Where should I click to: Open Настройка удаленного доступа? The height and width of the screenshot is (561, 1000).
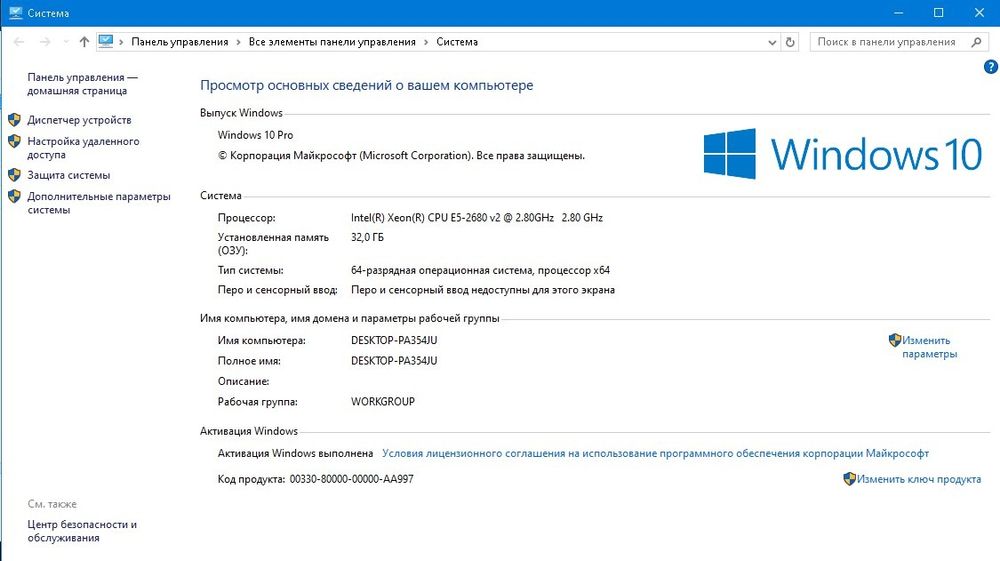[x=83, y=148]
